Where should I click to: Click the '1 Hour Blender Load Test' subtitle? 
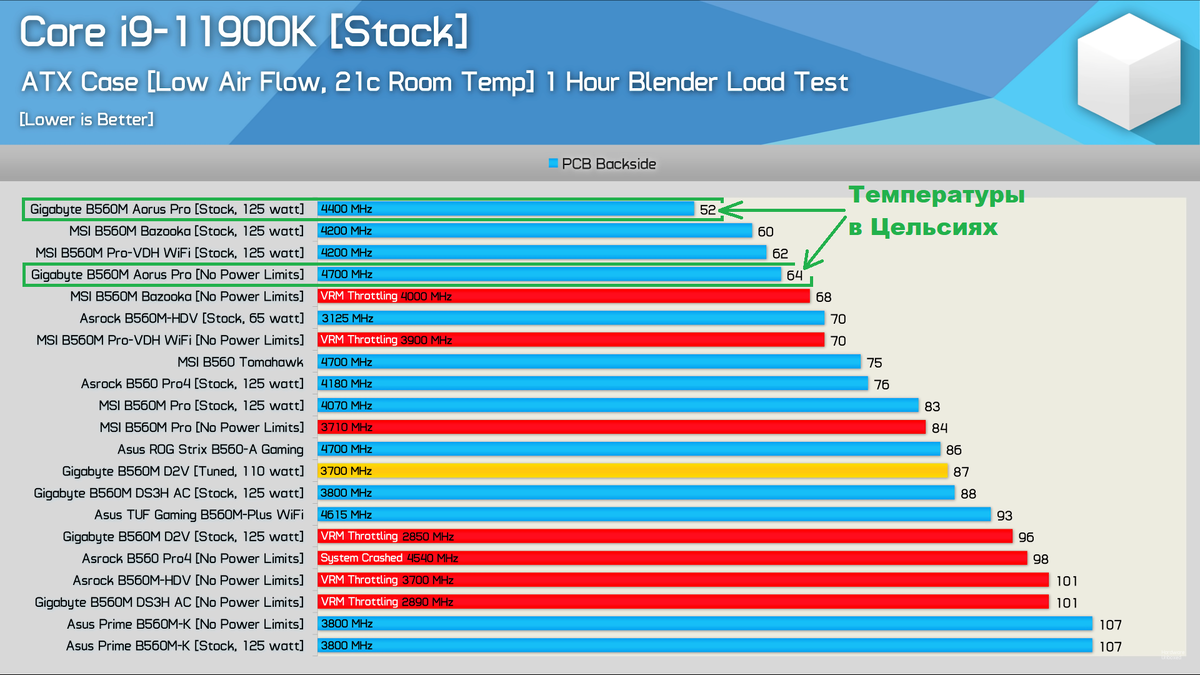(697, 82)
